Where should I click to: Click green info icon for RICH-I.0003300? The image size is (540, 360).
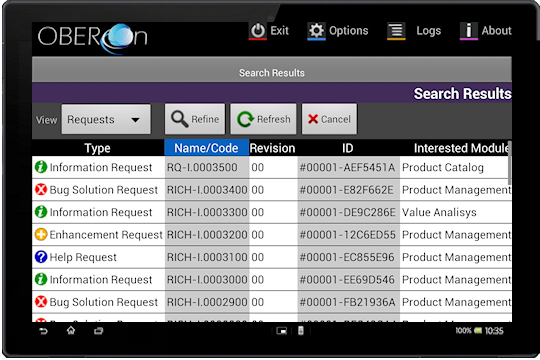pyautogui.click(x=41, y=212)
